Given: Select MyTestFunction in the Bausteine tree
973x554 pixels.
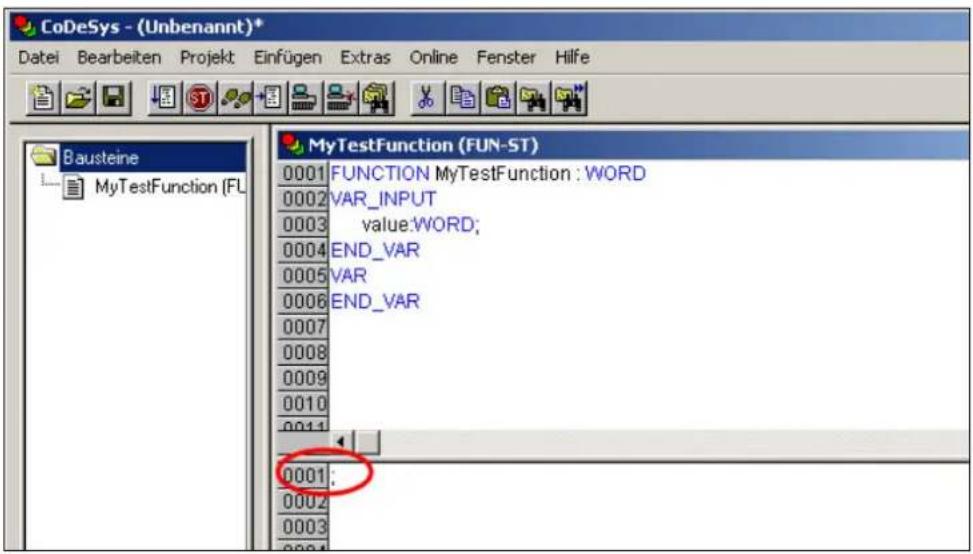Looking at the screenshot, I should click(169, 187).
